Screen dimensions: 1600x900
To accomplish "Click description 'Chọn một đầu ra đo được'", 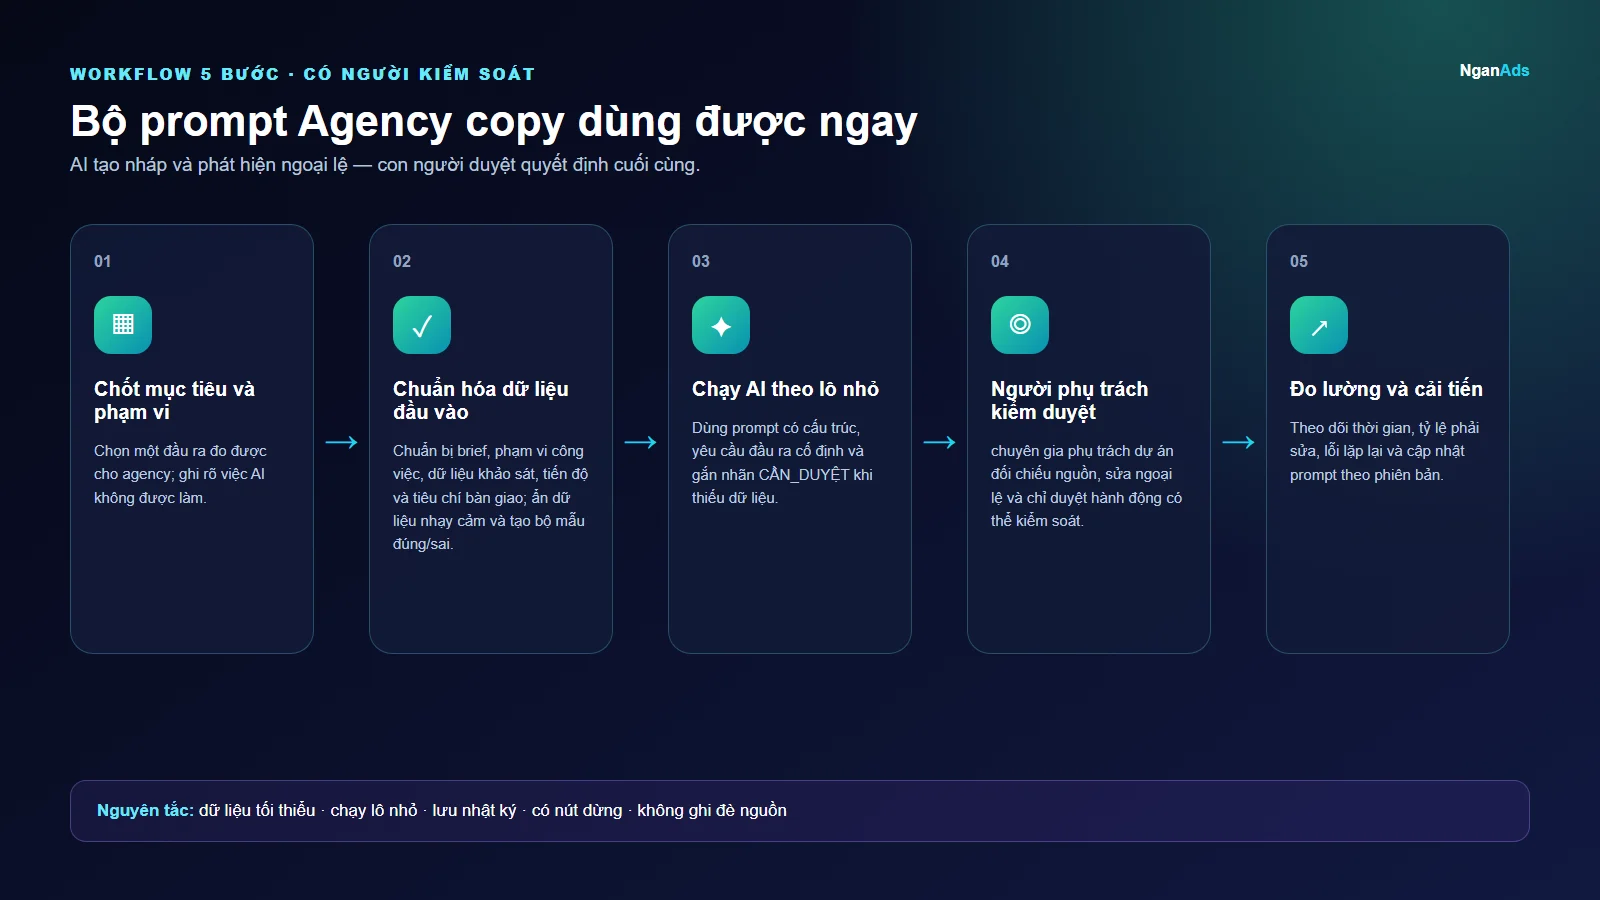I will (181, 474).
